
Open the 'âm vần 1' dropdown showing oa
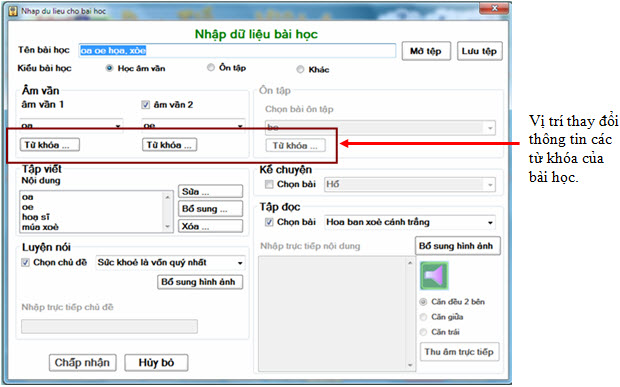(x=71, y=125)
